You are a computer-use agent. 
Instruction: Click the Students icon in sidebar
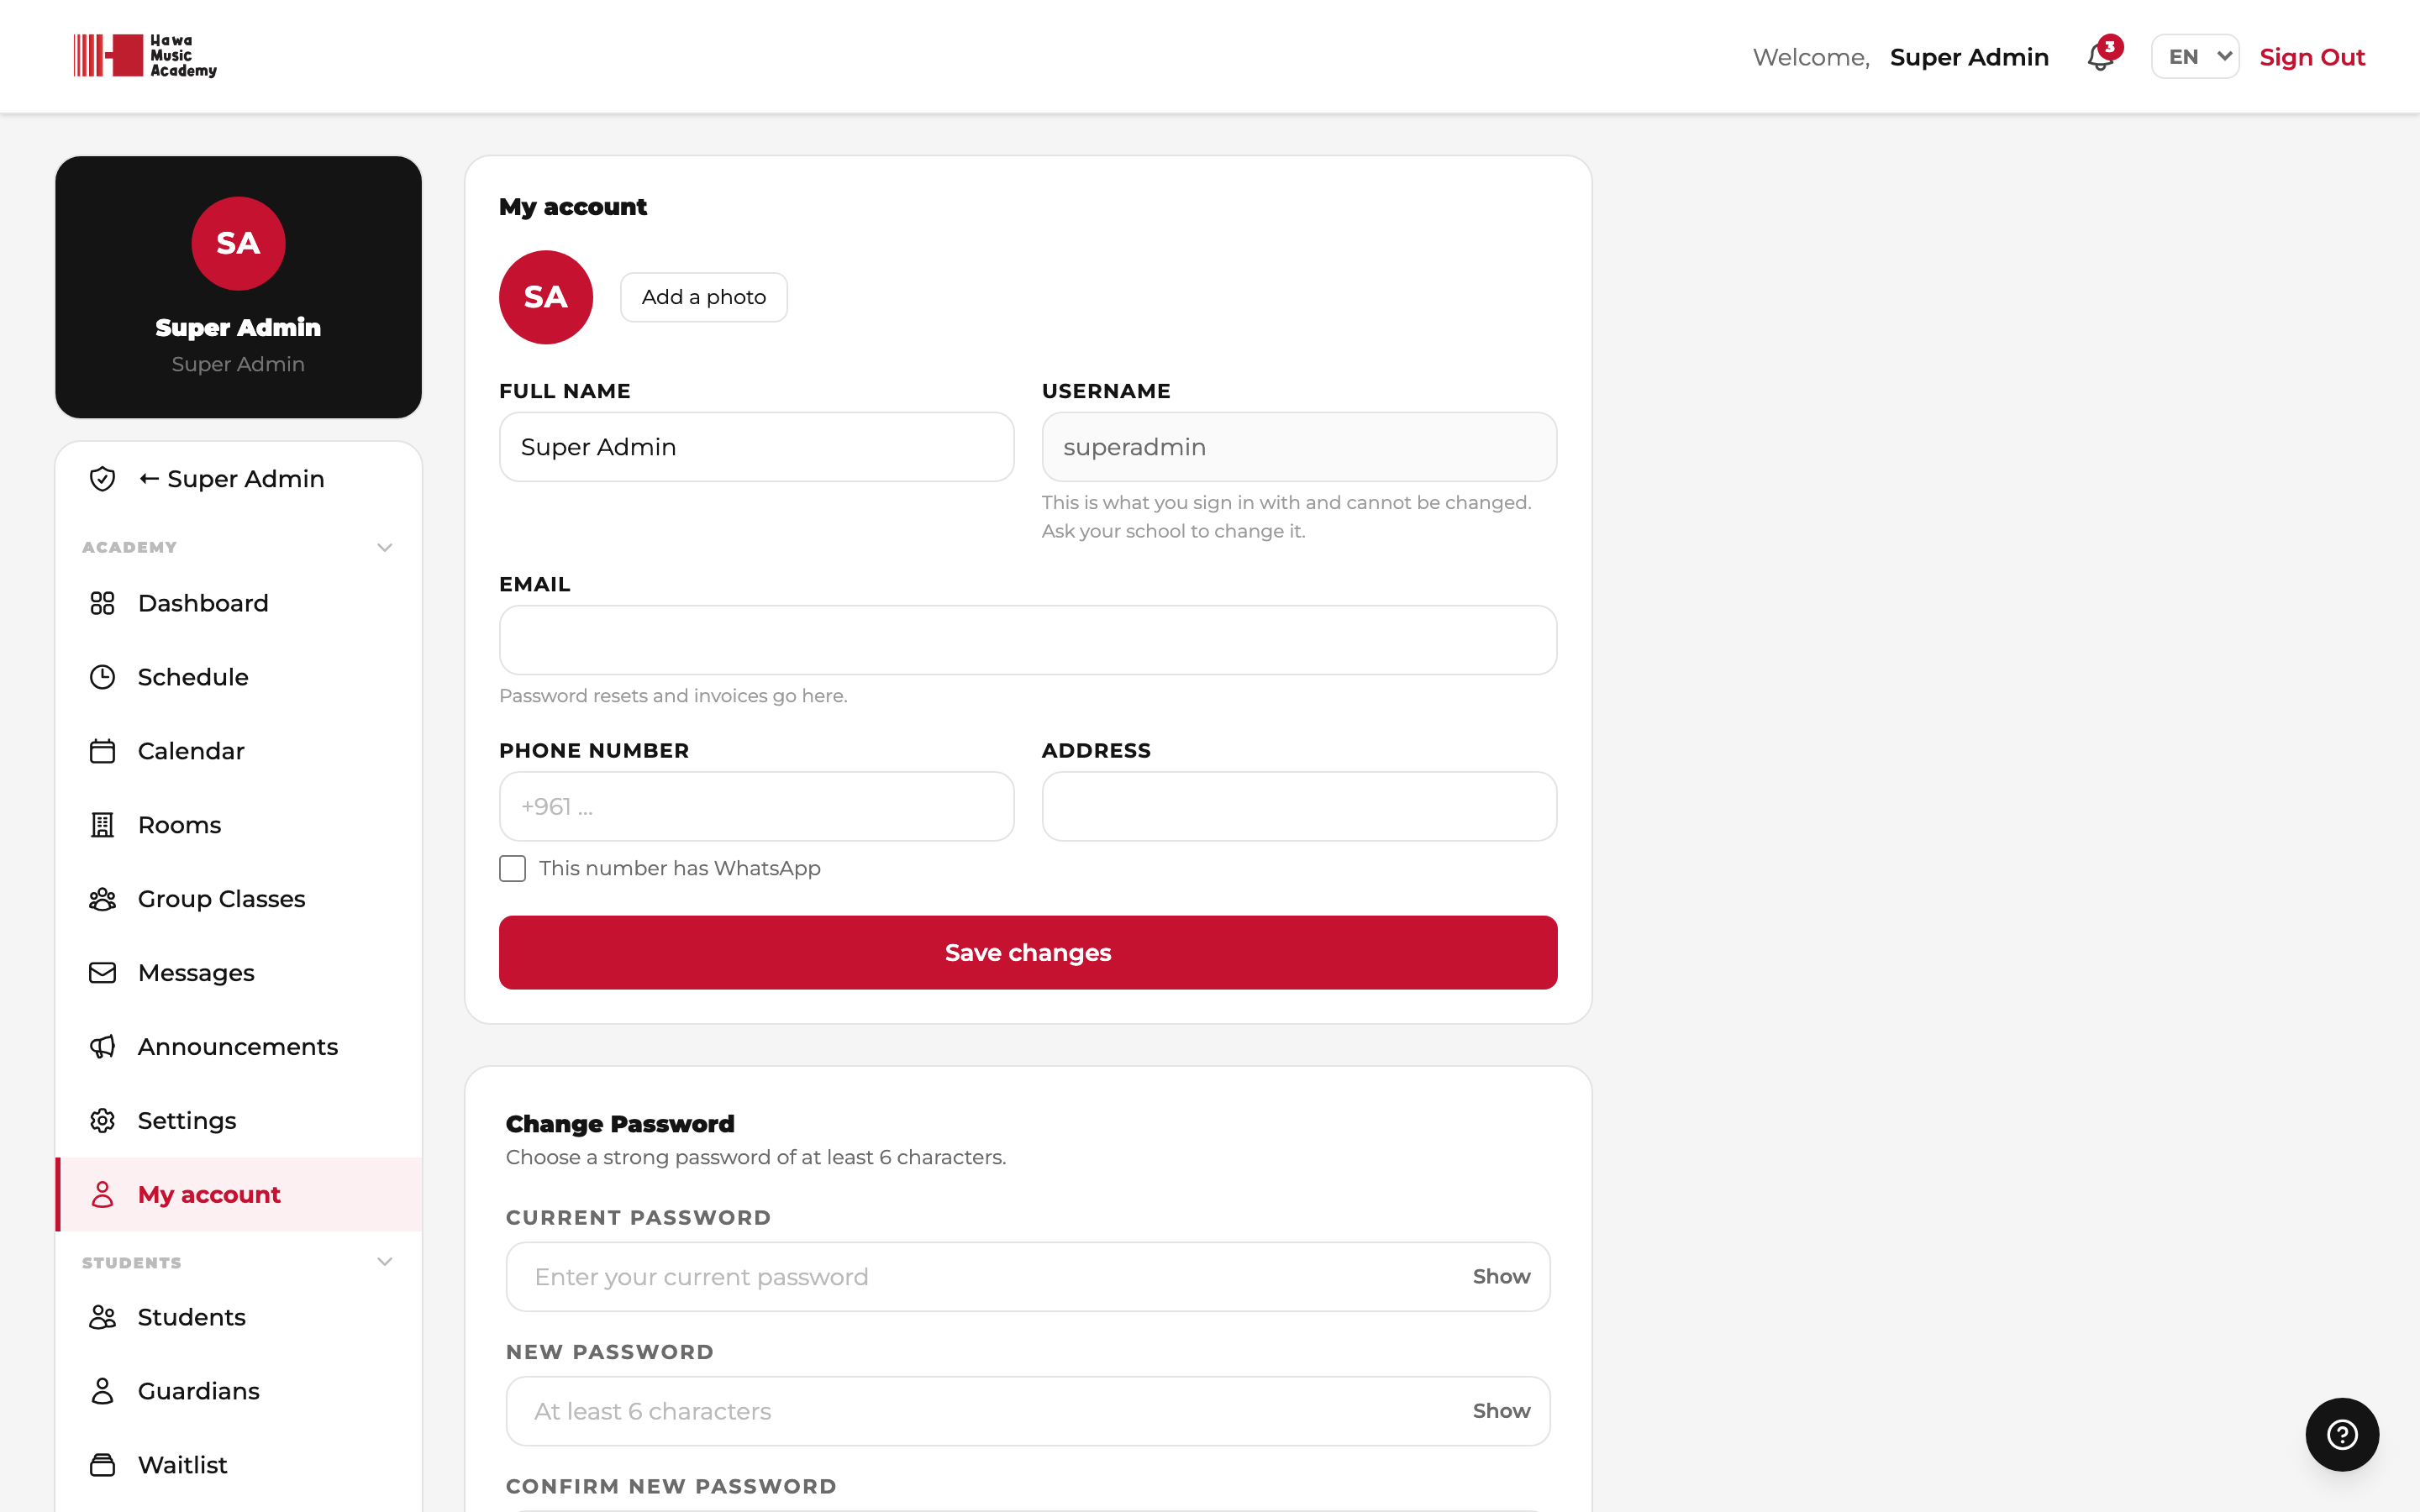(x=102, y=1317)
